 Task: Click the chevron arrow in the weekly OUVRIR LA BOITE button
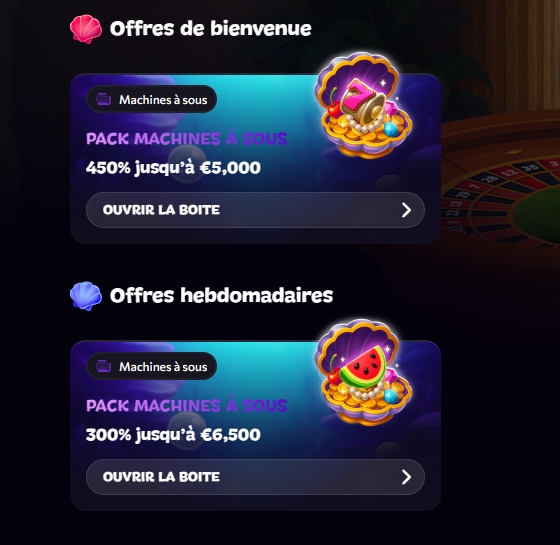[406, 477]
